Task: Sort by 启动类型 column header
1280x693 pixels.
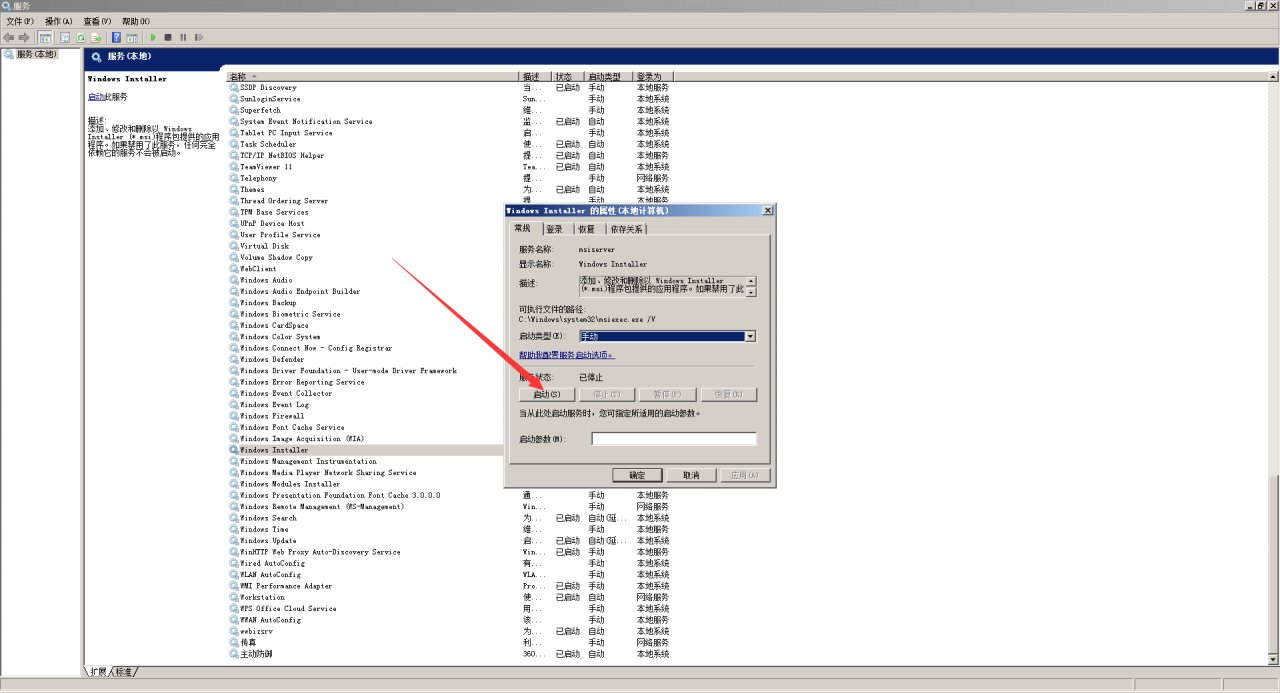Action: click(x=610, y=76)
